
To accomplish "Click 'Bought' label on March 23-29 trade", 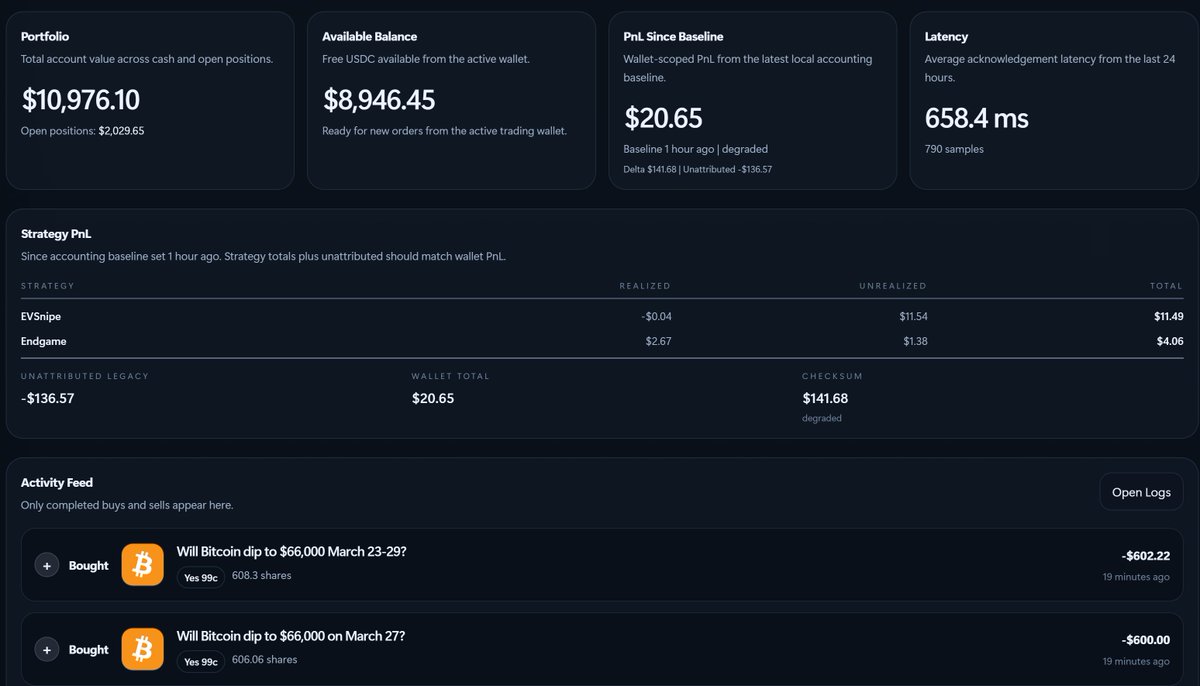I will pyautogui.click(x=89, y=565).
